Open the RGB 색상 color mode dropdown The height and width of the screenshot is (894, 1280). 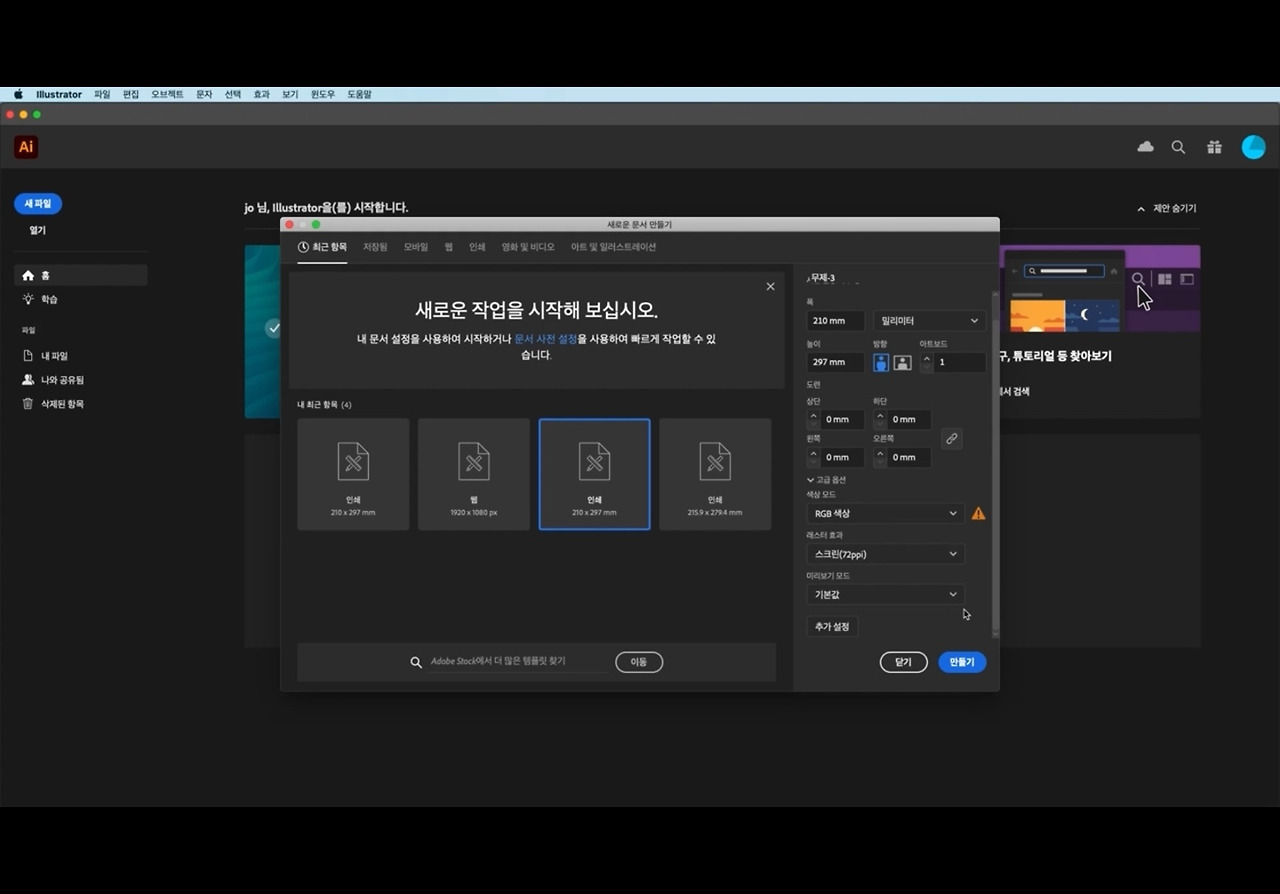(x=886, y=514)
